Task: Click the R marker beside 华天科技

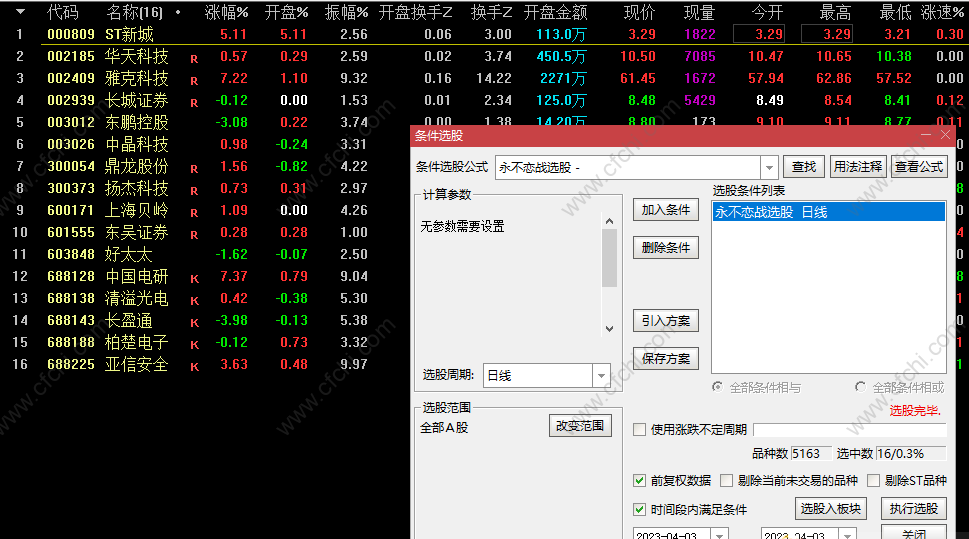Action: point(194,59)
